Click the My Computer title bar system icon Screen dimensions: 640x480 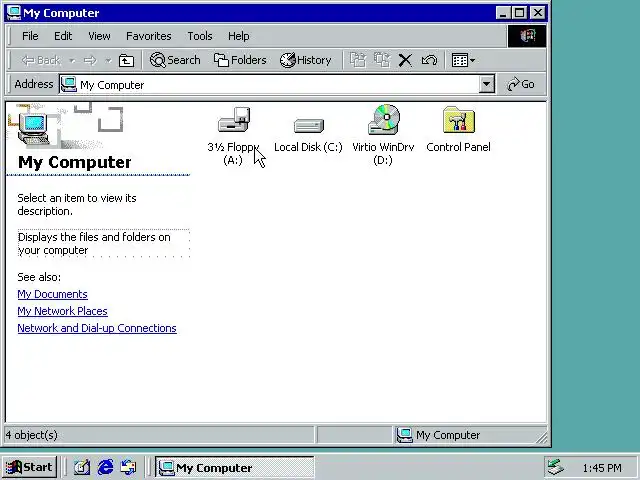(14, 13)
